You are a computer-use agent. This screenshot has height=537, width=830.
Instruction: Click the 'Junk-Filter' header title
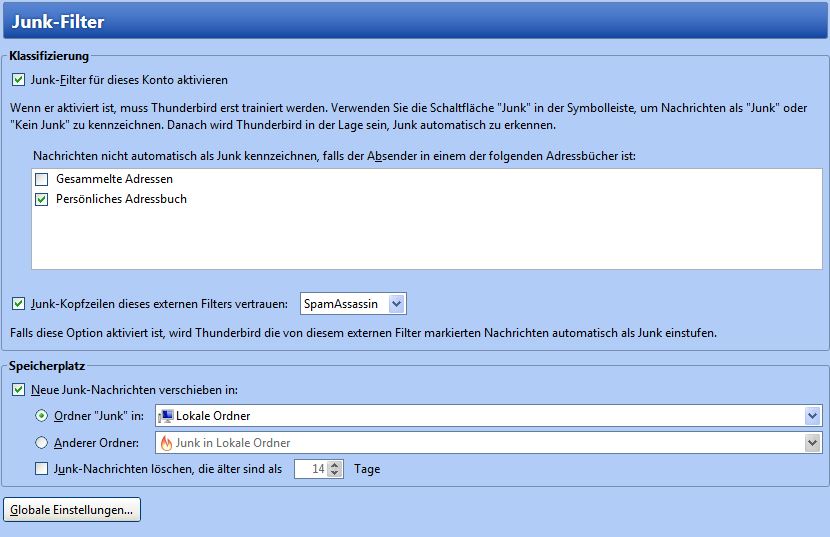[x=58, y=22]
